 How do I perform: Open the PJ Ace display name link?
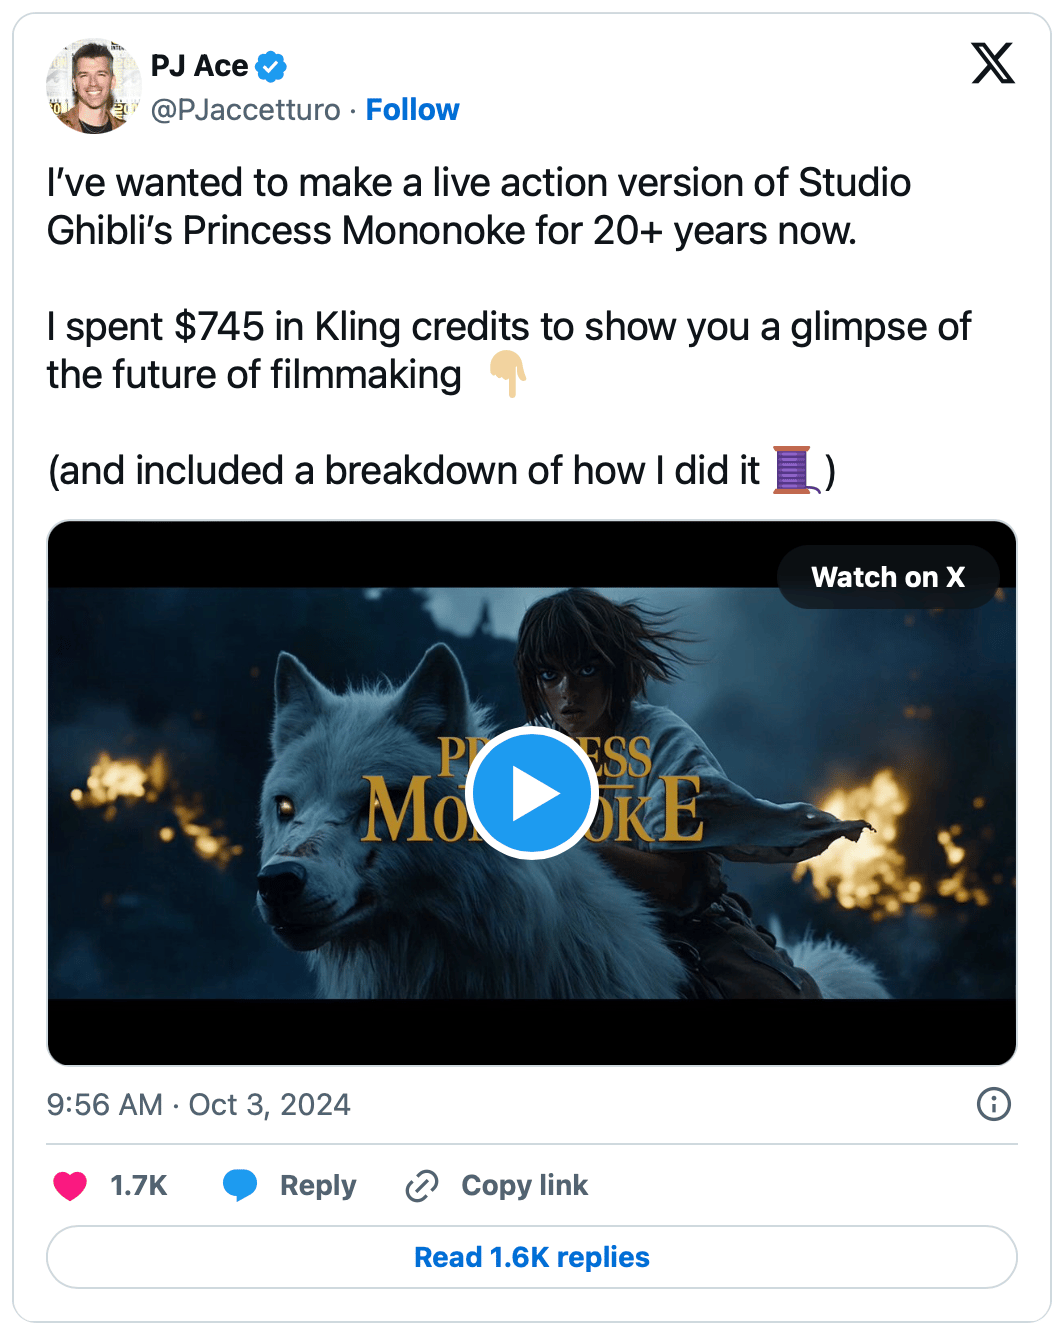[x=199, y=66]
